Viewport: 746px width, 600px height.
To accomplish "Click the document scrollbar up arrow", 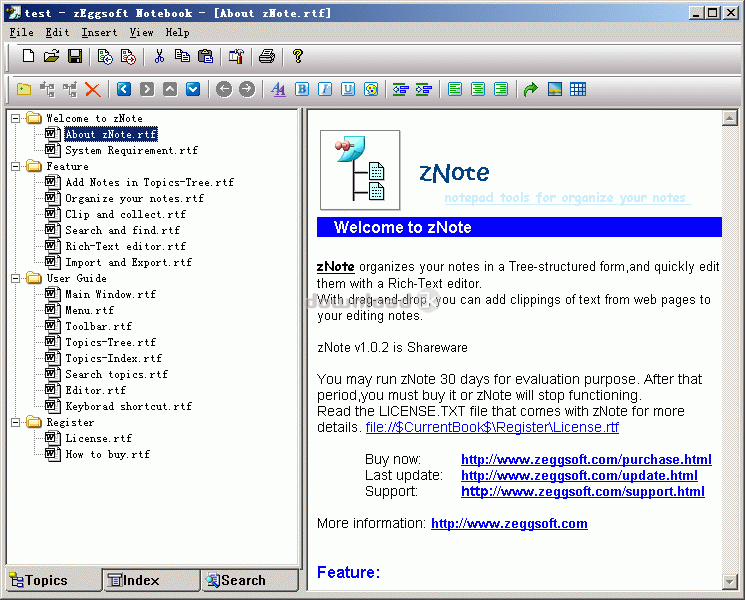I will (729, 118).
